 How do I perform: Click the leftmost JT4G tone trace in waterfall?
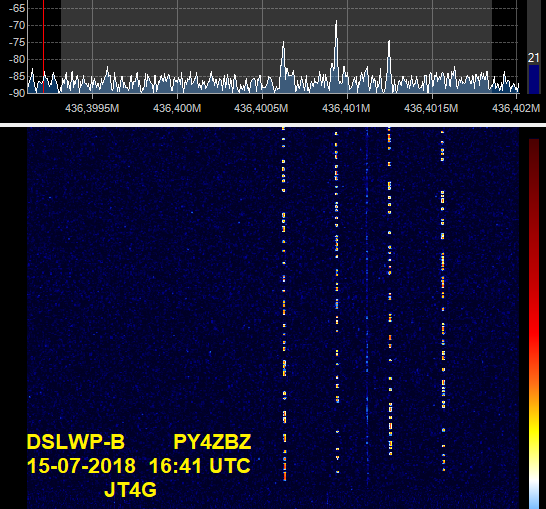coord(284,304)
